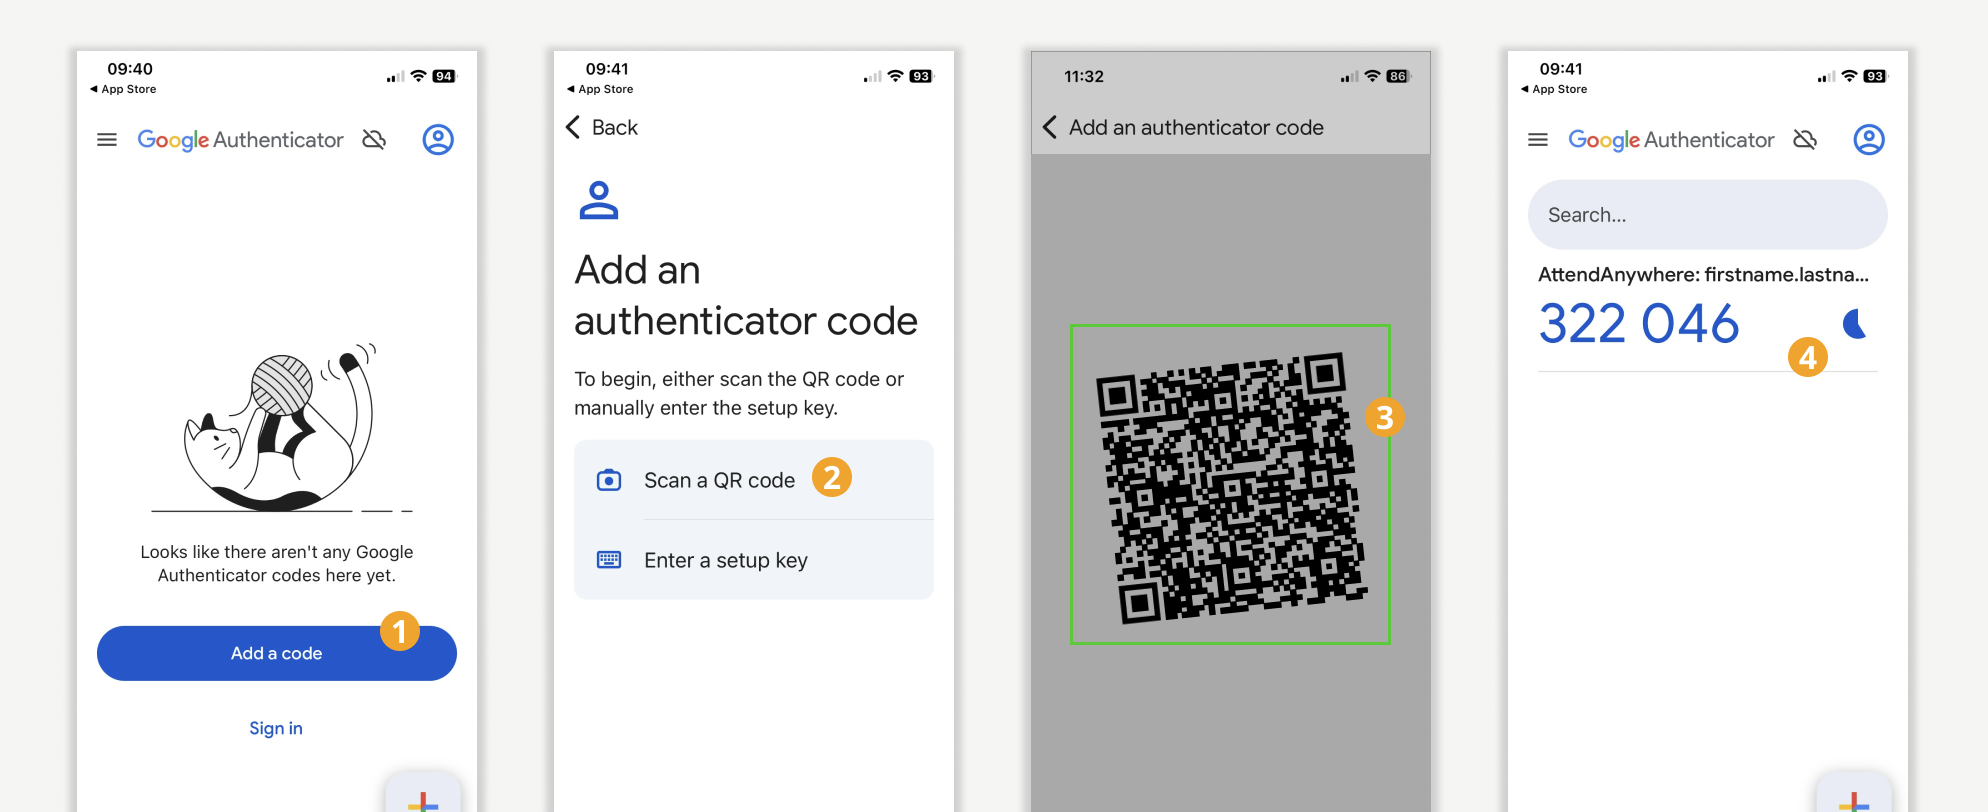Tap battery indicator showing 94
Image resolution: width=1988 pixels, height=812 pixels.
[x=444, y=76]
